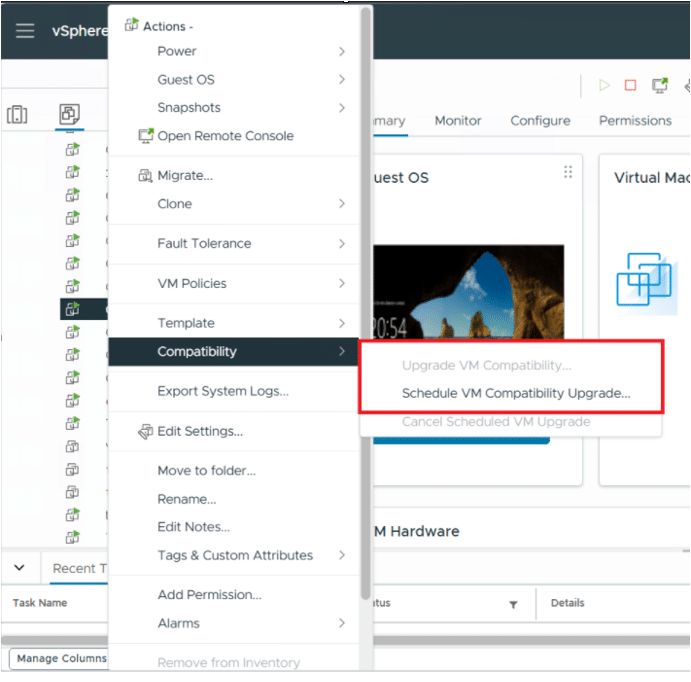
Task: Click the Actions menu vertical scrollbar
Action: [x=366, y=300]
